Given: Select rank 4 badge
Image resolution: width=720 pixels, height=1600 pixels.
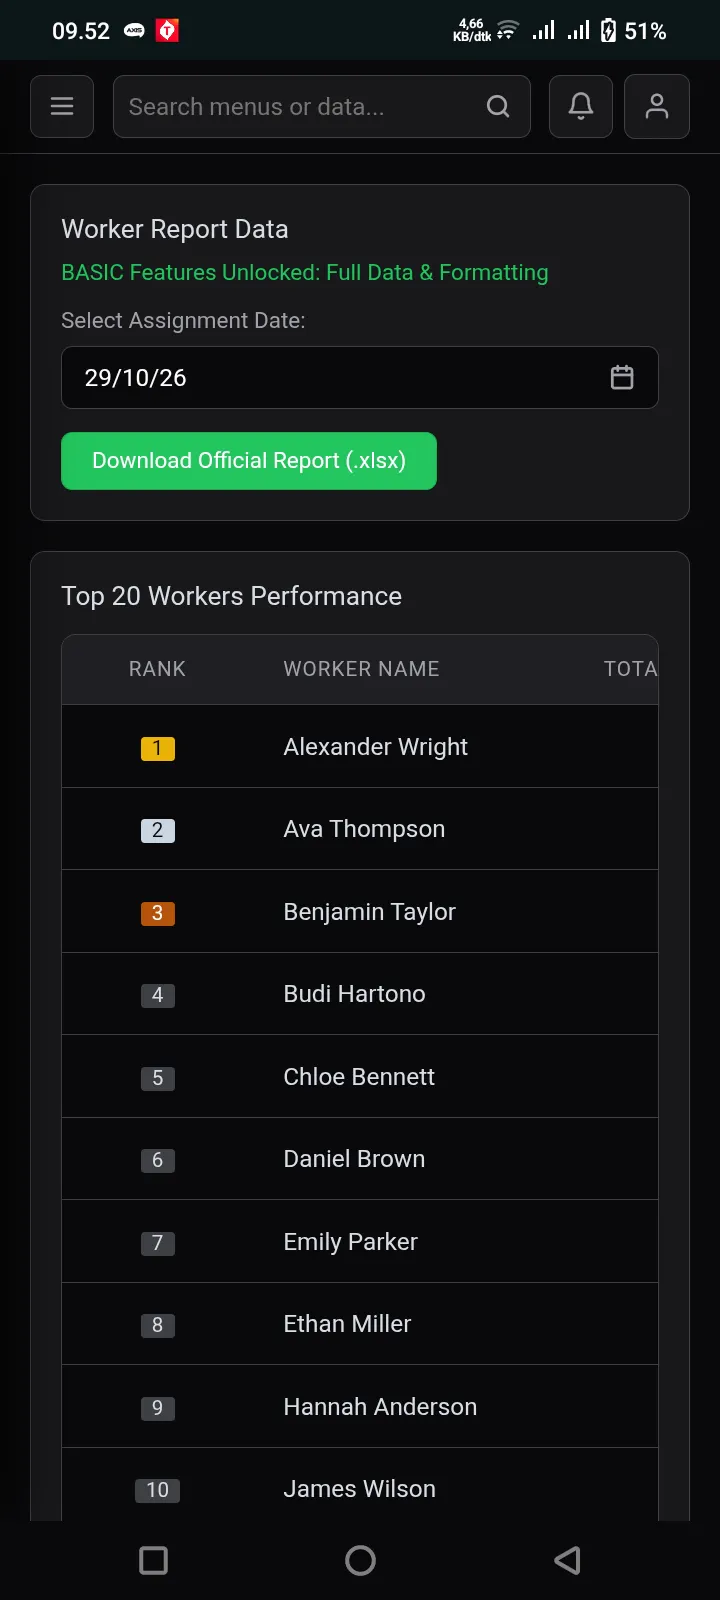Looking at the screenshot, I should coord(158,995).
